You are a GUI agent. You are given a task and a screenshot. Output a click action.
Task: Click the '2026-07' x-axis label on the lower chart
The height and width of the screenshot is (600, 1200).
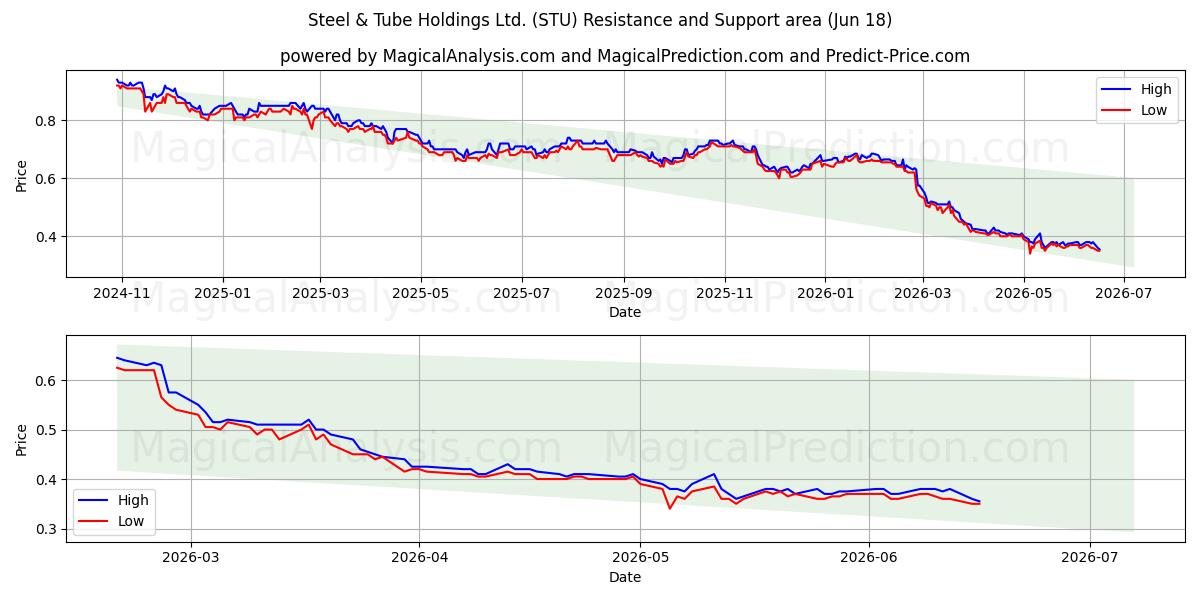(1089, 558)
